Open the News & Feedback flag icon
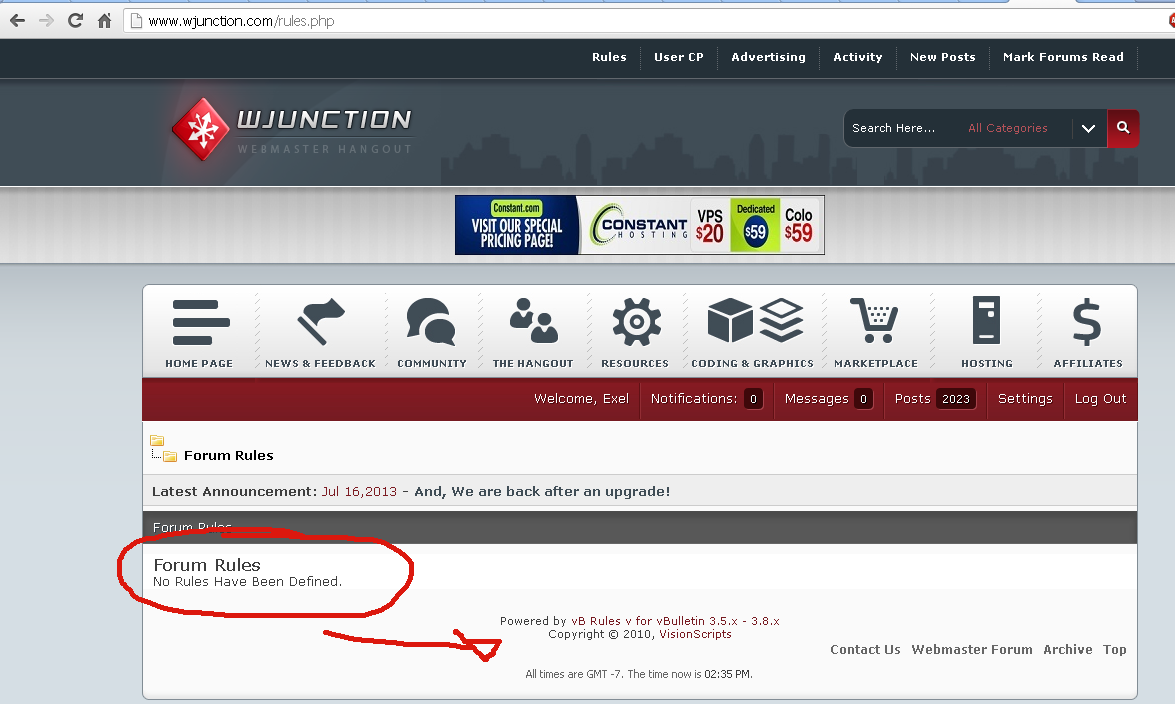This screenshot has width=1175, height=704. point(321,321)
